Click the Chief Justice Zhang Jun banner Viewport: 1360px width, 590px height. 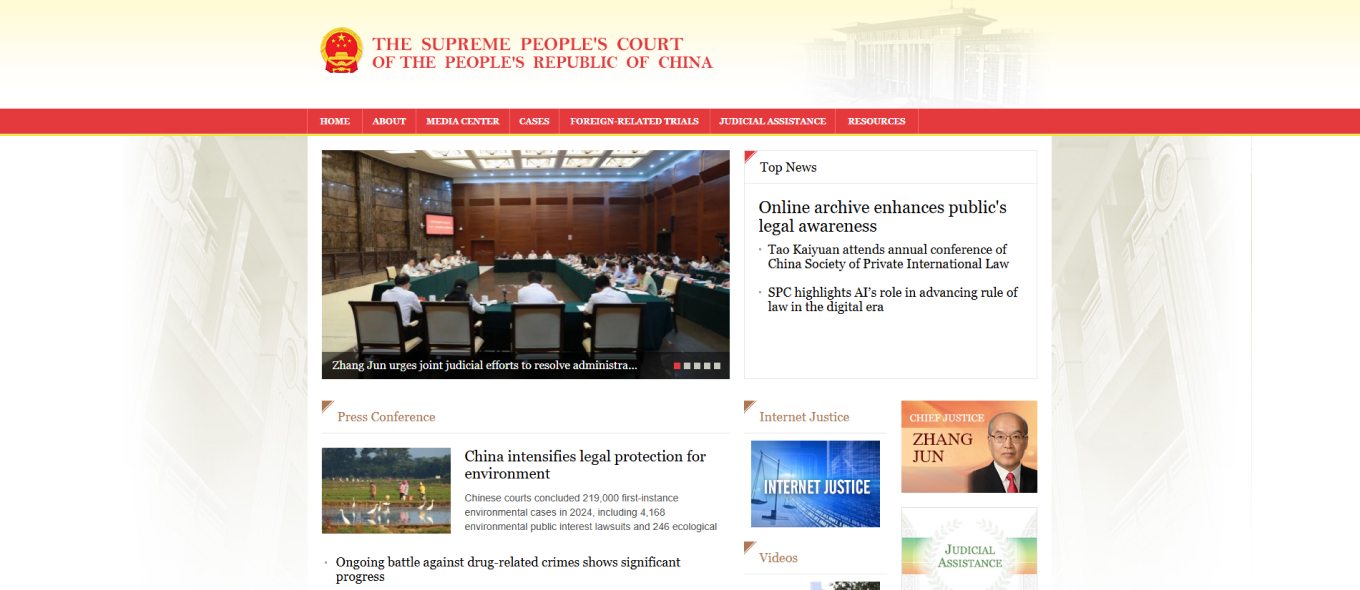968,446
